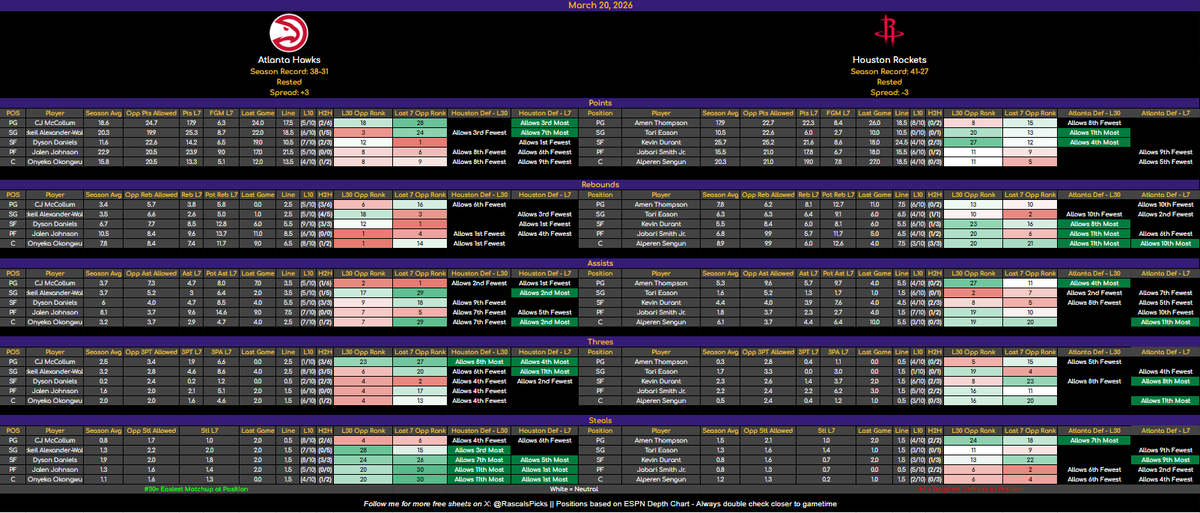Click Opp Stl Allowed header on Hawks side

point(151,430)
